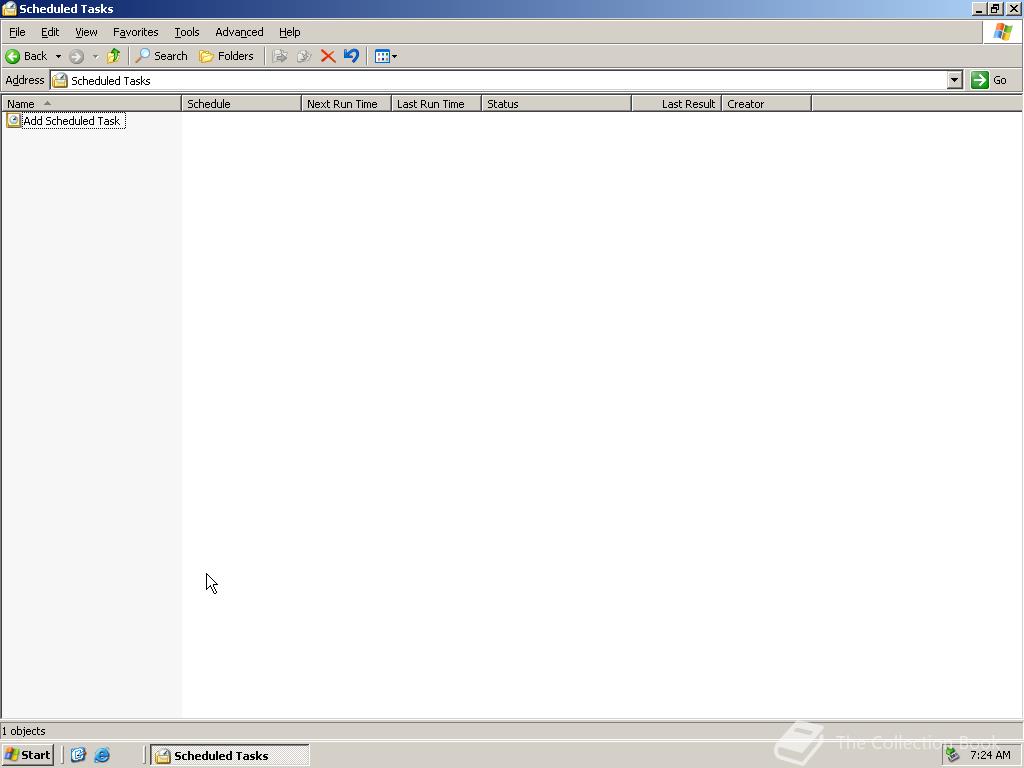Open the Start menu
The image size is (1024, 768).
[27, 755]
